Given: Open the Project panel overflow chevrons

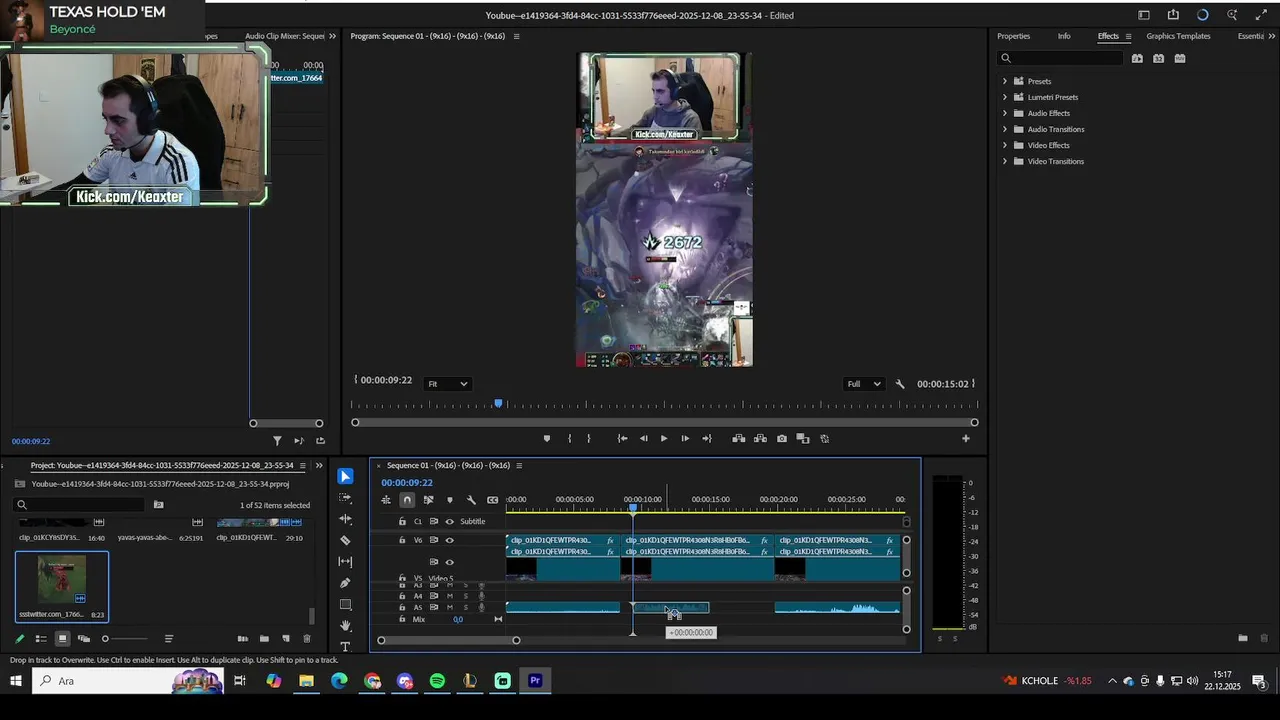Looking at the screenshot, I should pyautogui.click(x=319, y=465).
